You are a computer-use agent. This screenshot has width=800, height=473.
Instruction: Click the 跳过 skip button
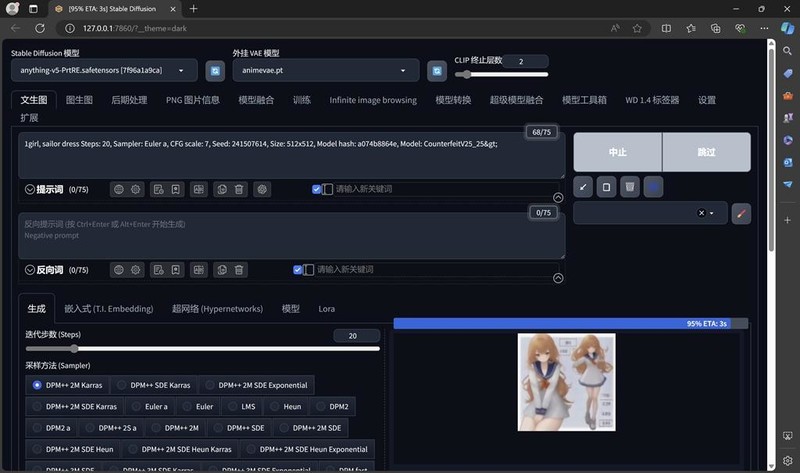[x=707, y=152]
